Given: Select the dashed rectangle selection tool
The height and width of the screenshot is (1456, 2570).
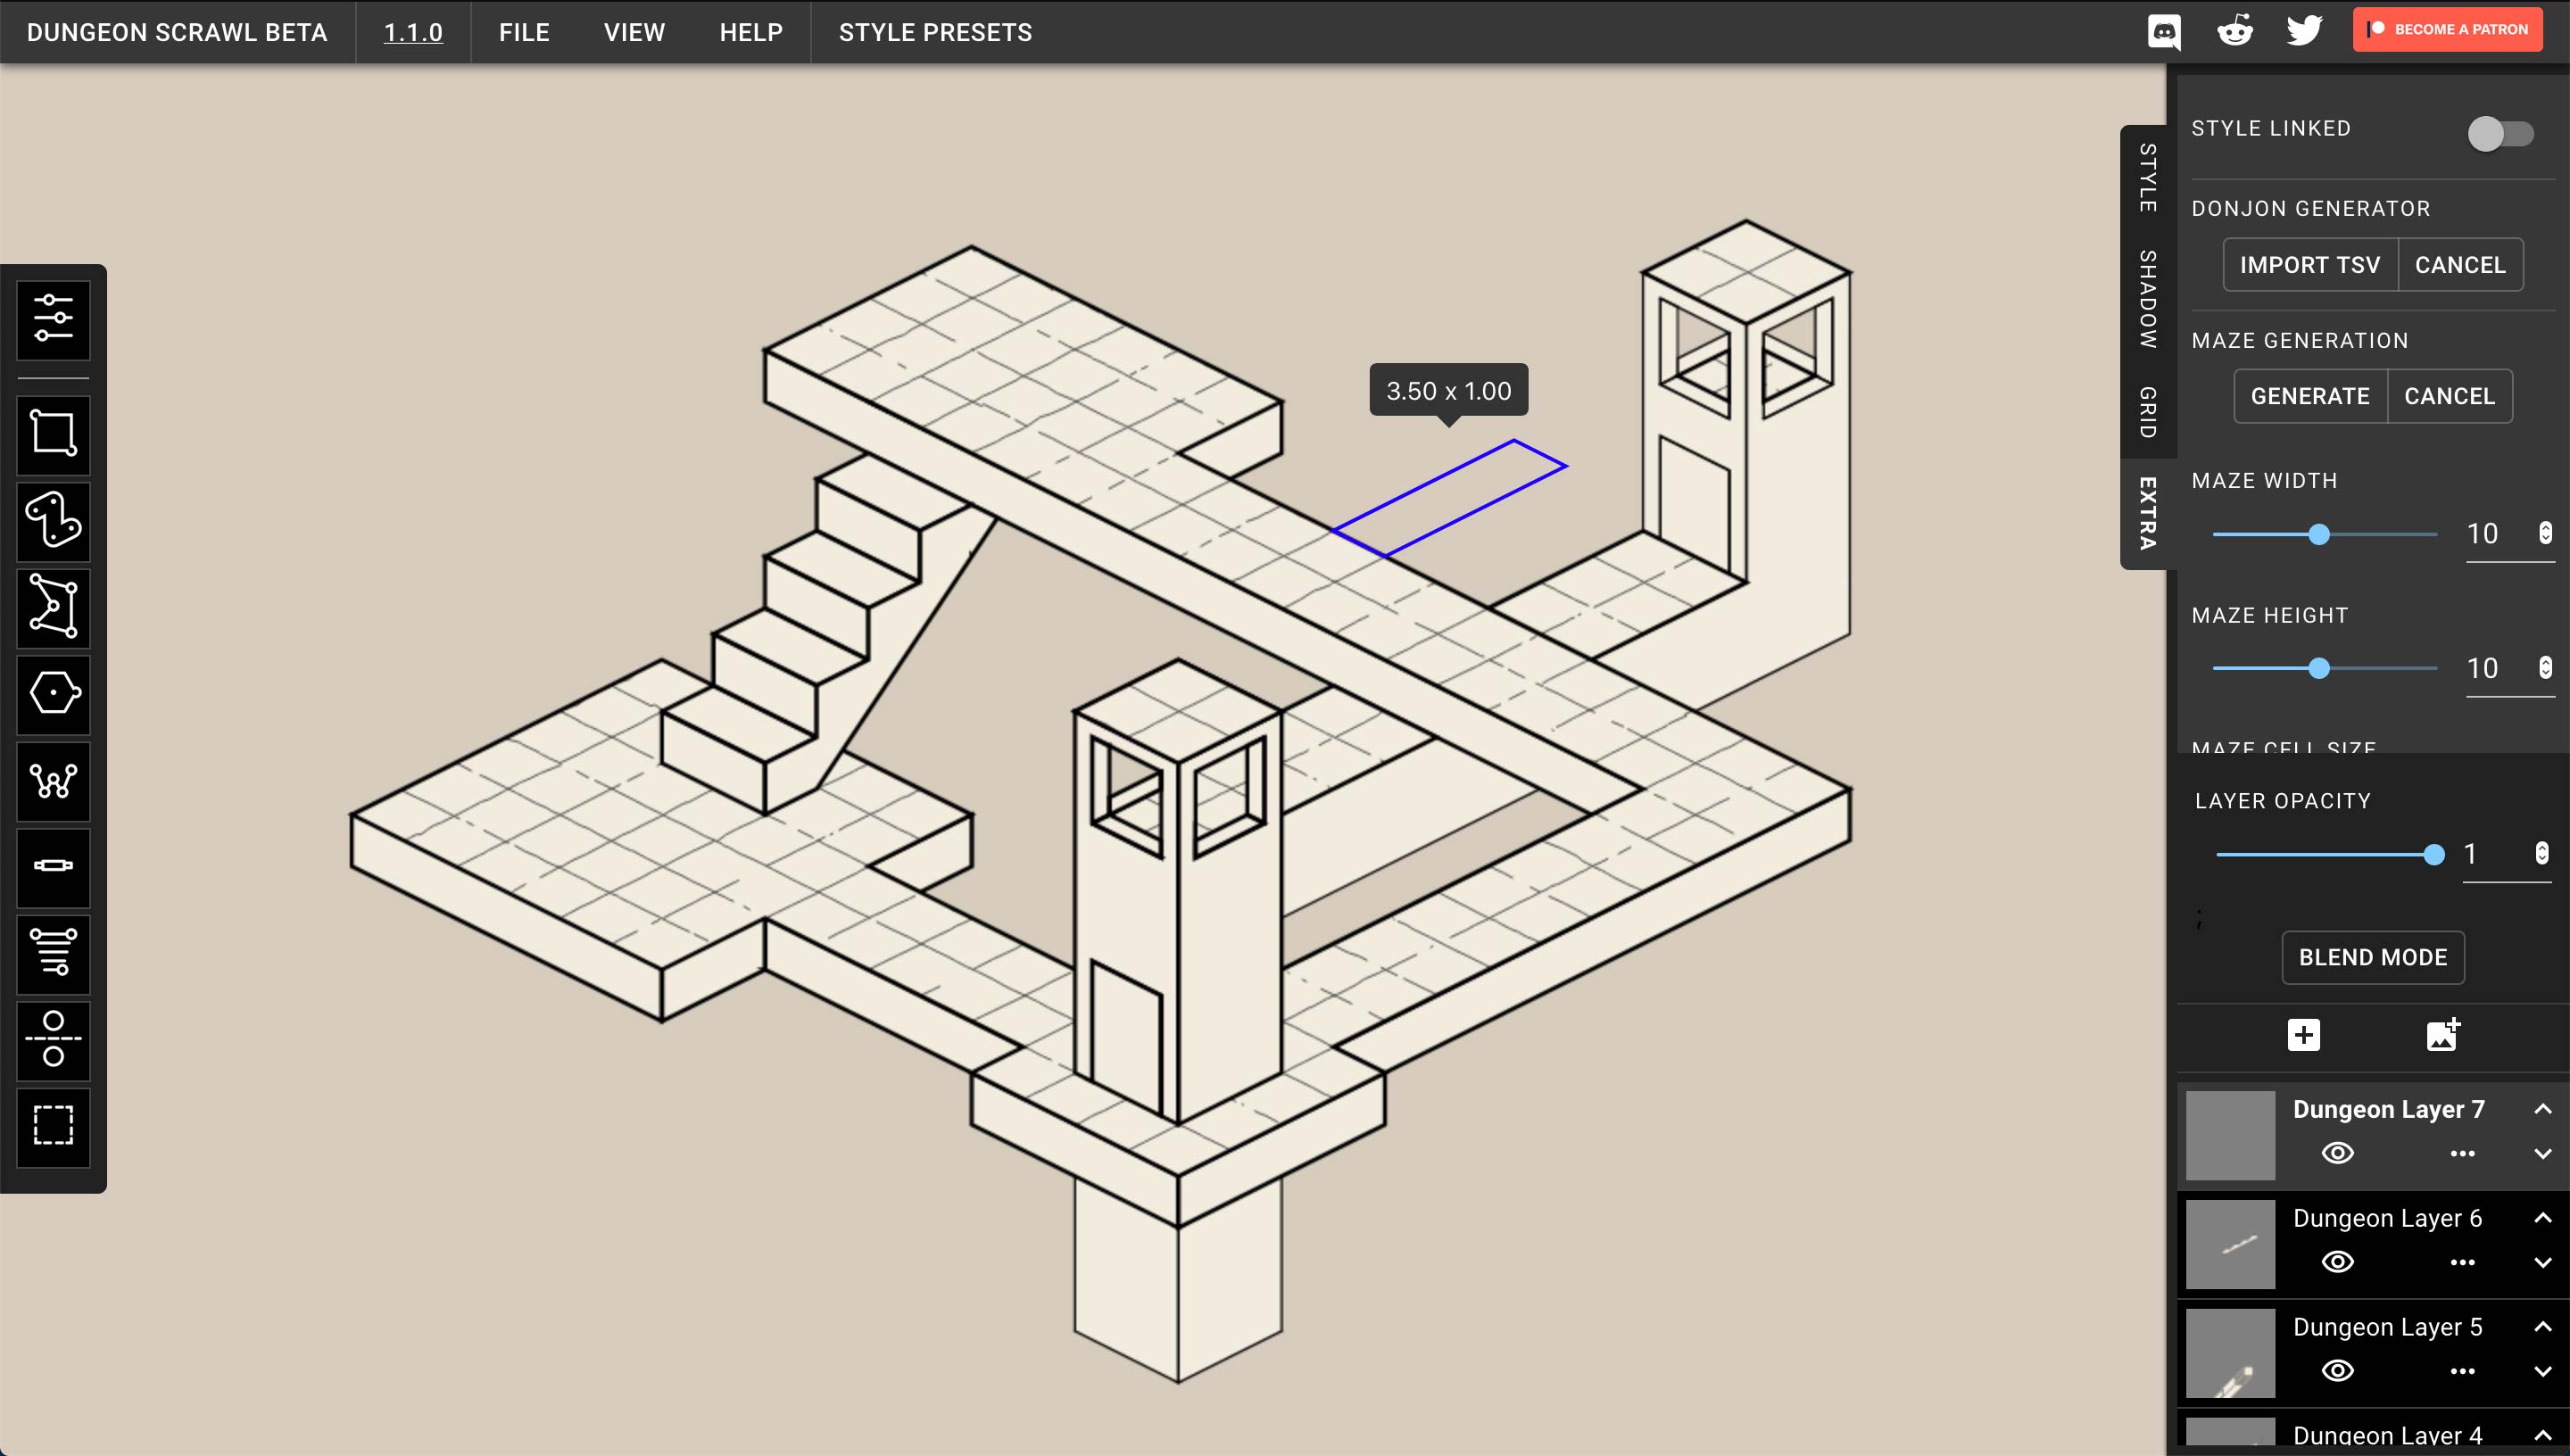Looking at the screenshot, I should point(53,1125).
